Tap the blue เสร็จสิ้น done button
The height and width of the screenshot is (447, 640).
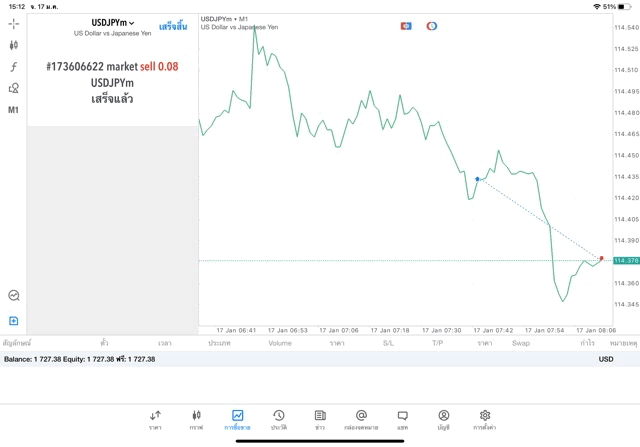173,26
